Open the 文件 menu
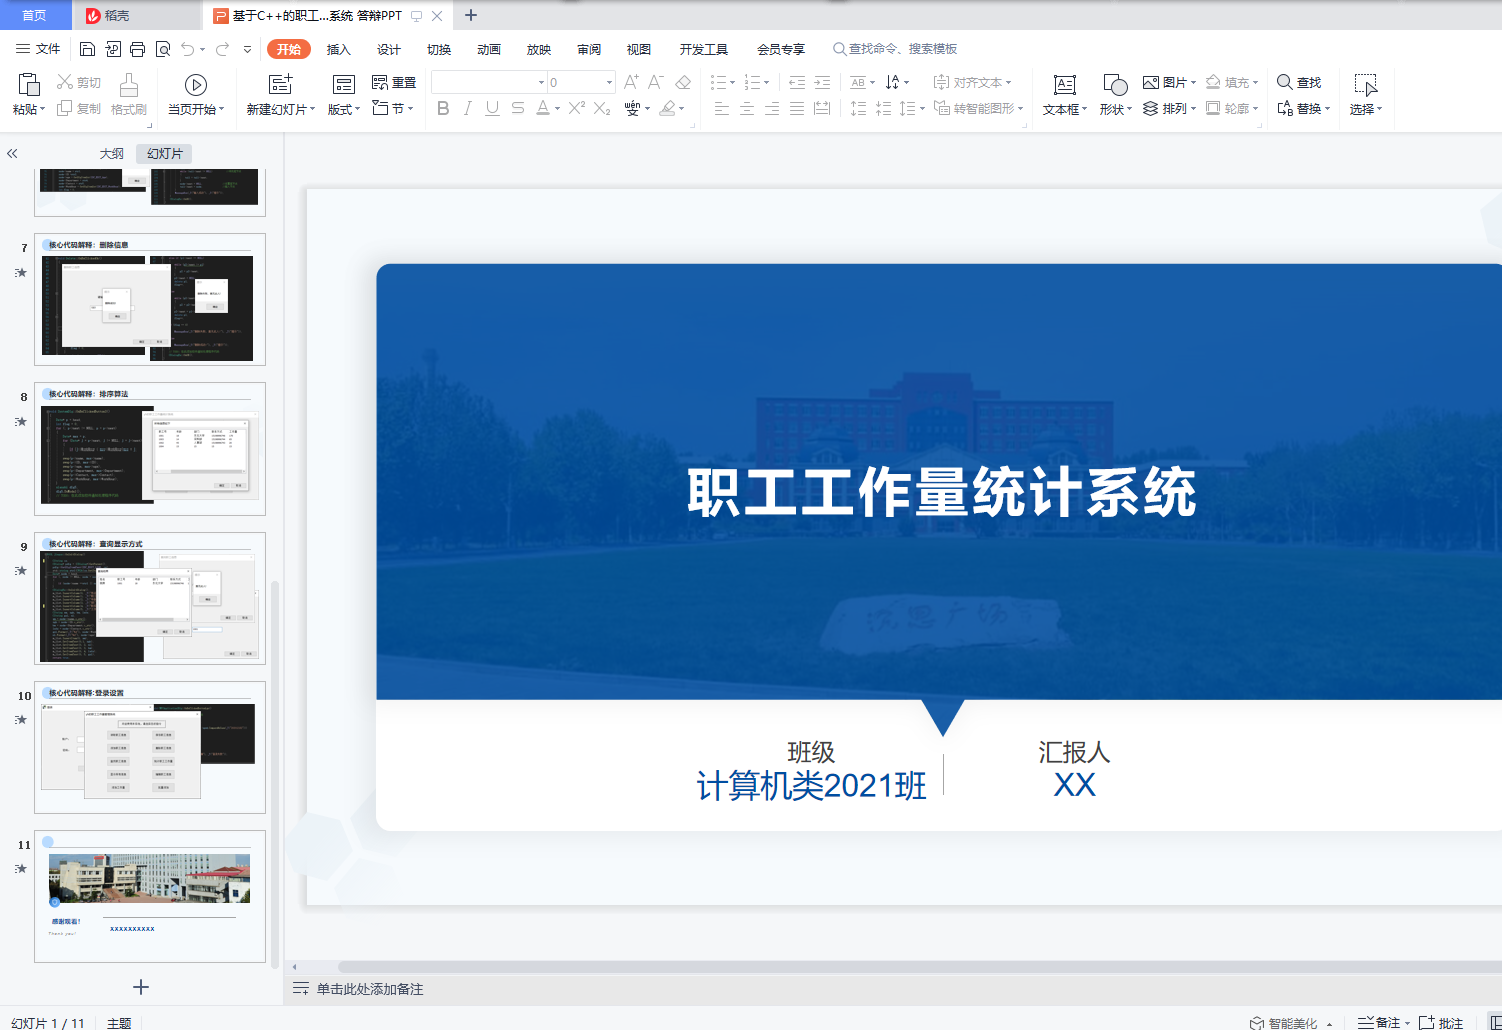Viewport: 1502px width, 1030px height. (x=38, y=49)
